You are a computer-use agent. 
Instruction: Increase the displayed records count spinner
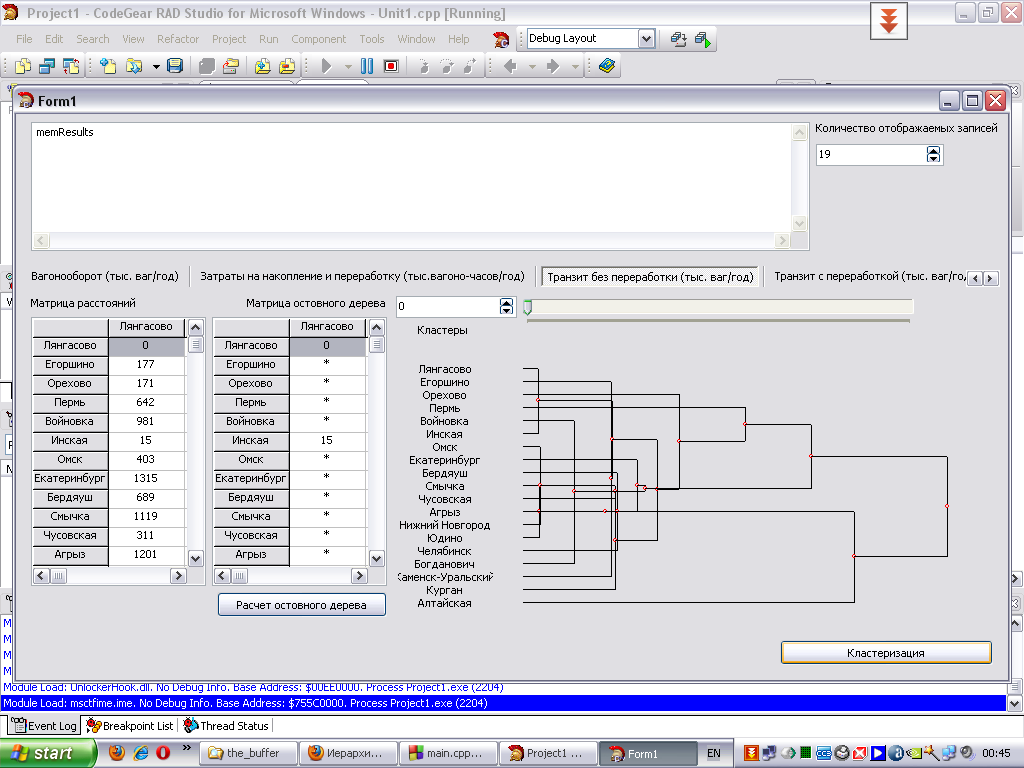pos(934,151)
